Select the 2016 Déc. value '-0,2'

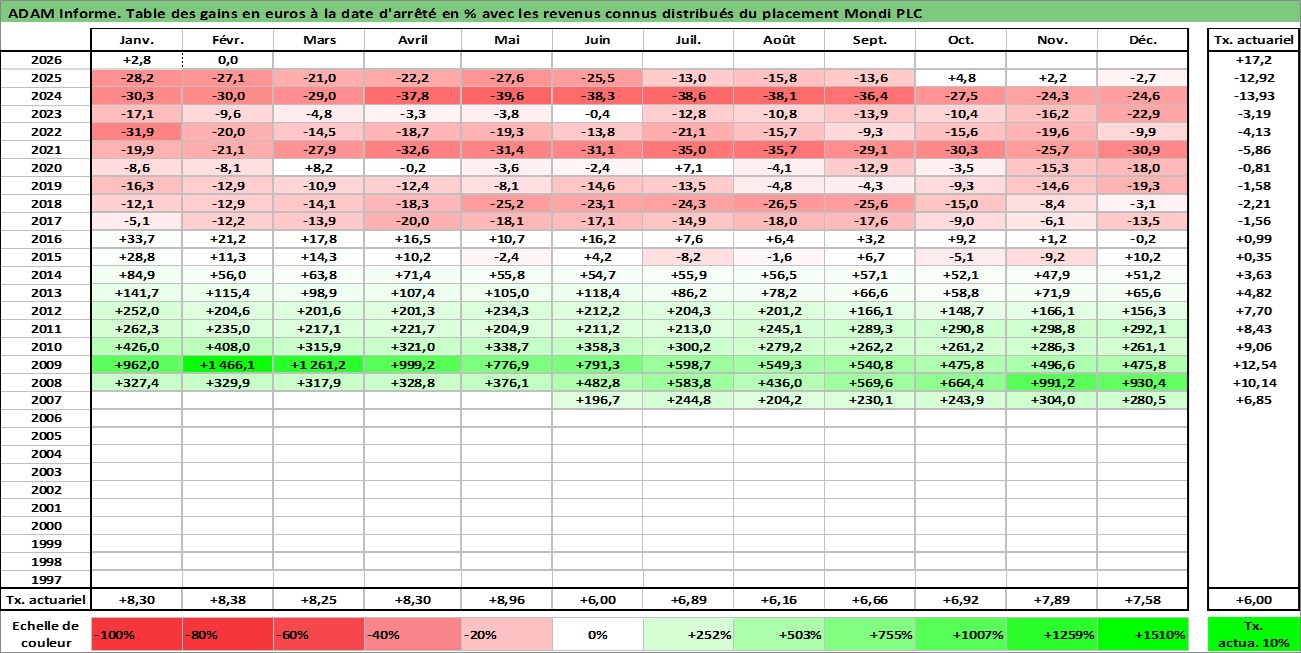[1143, 239]
